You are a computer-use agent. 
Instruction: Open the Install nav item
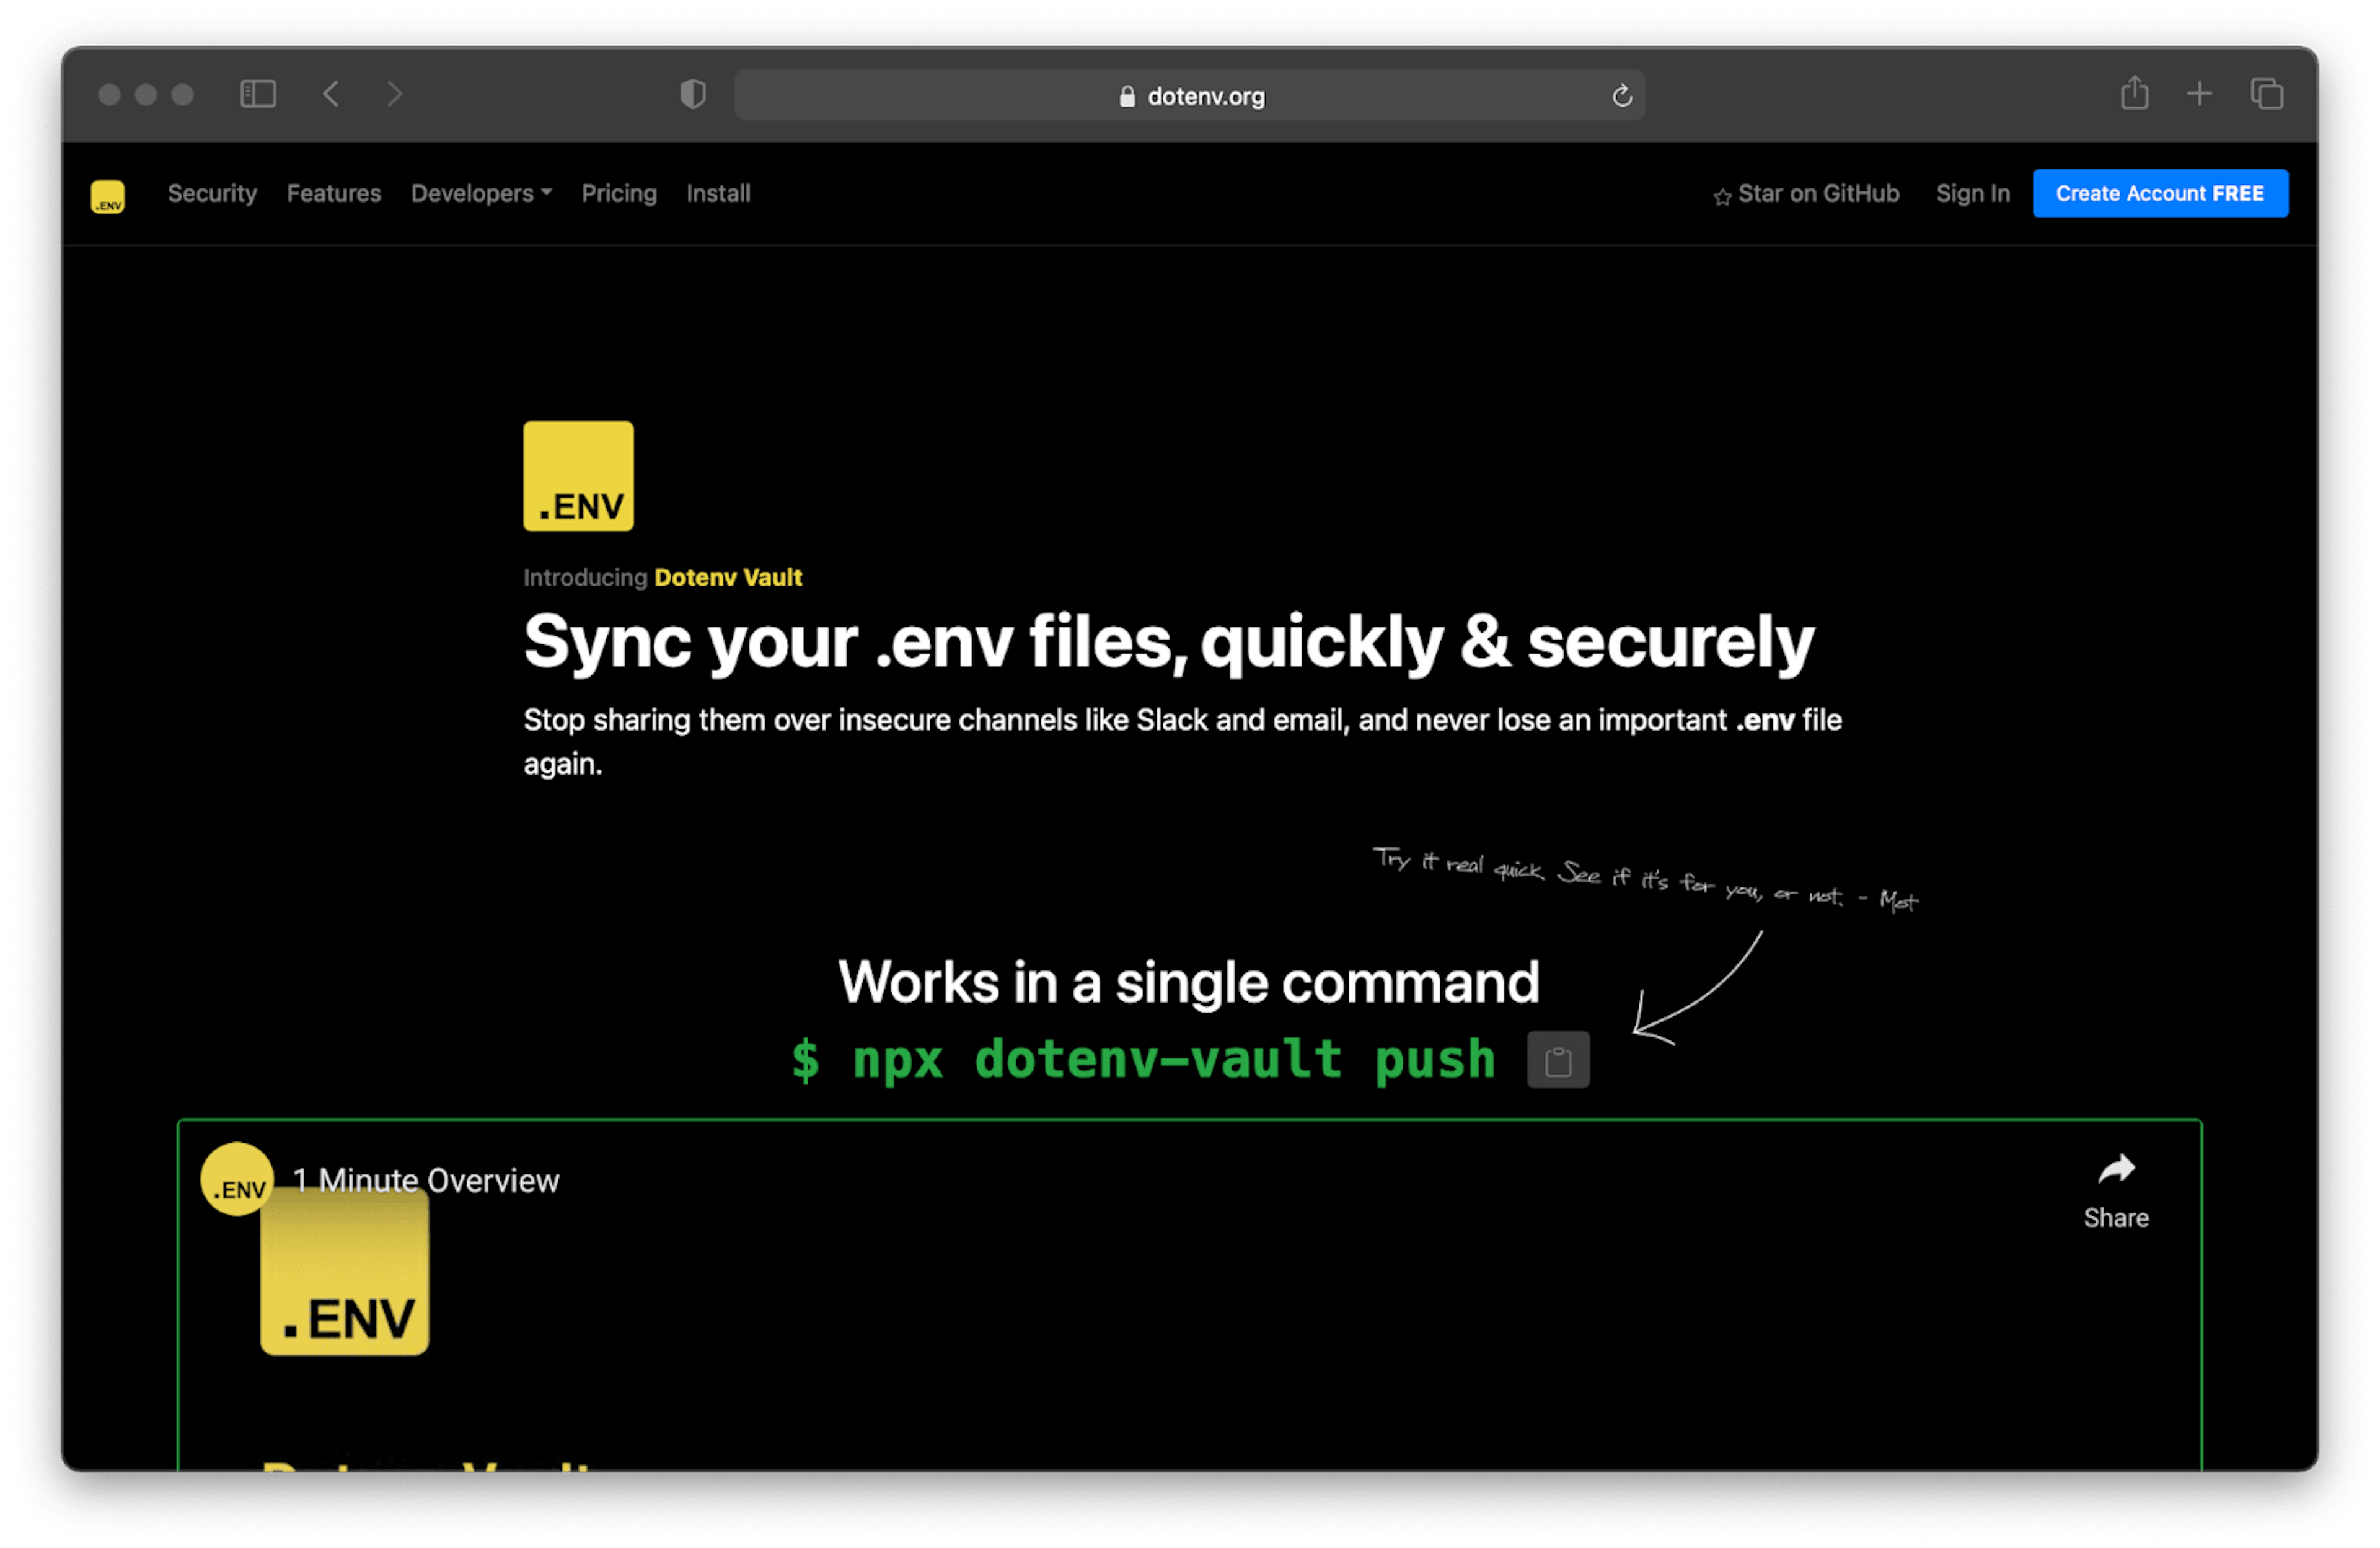coord(718,193)
